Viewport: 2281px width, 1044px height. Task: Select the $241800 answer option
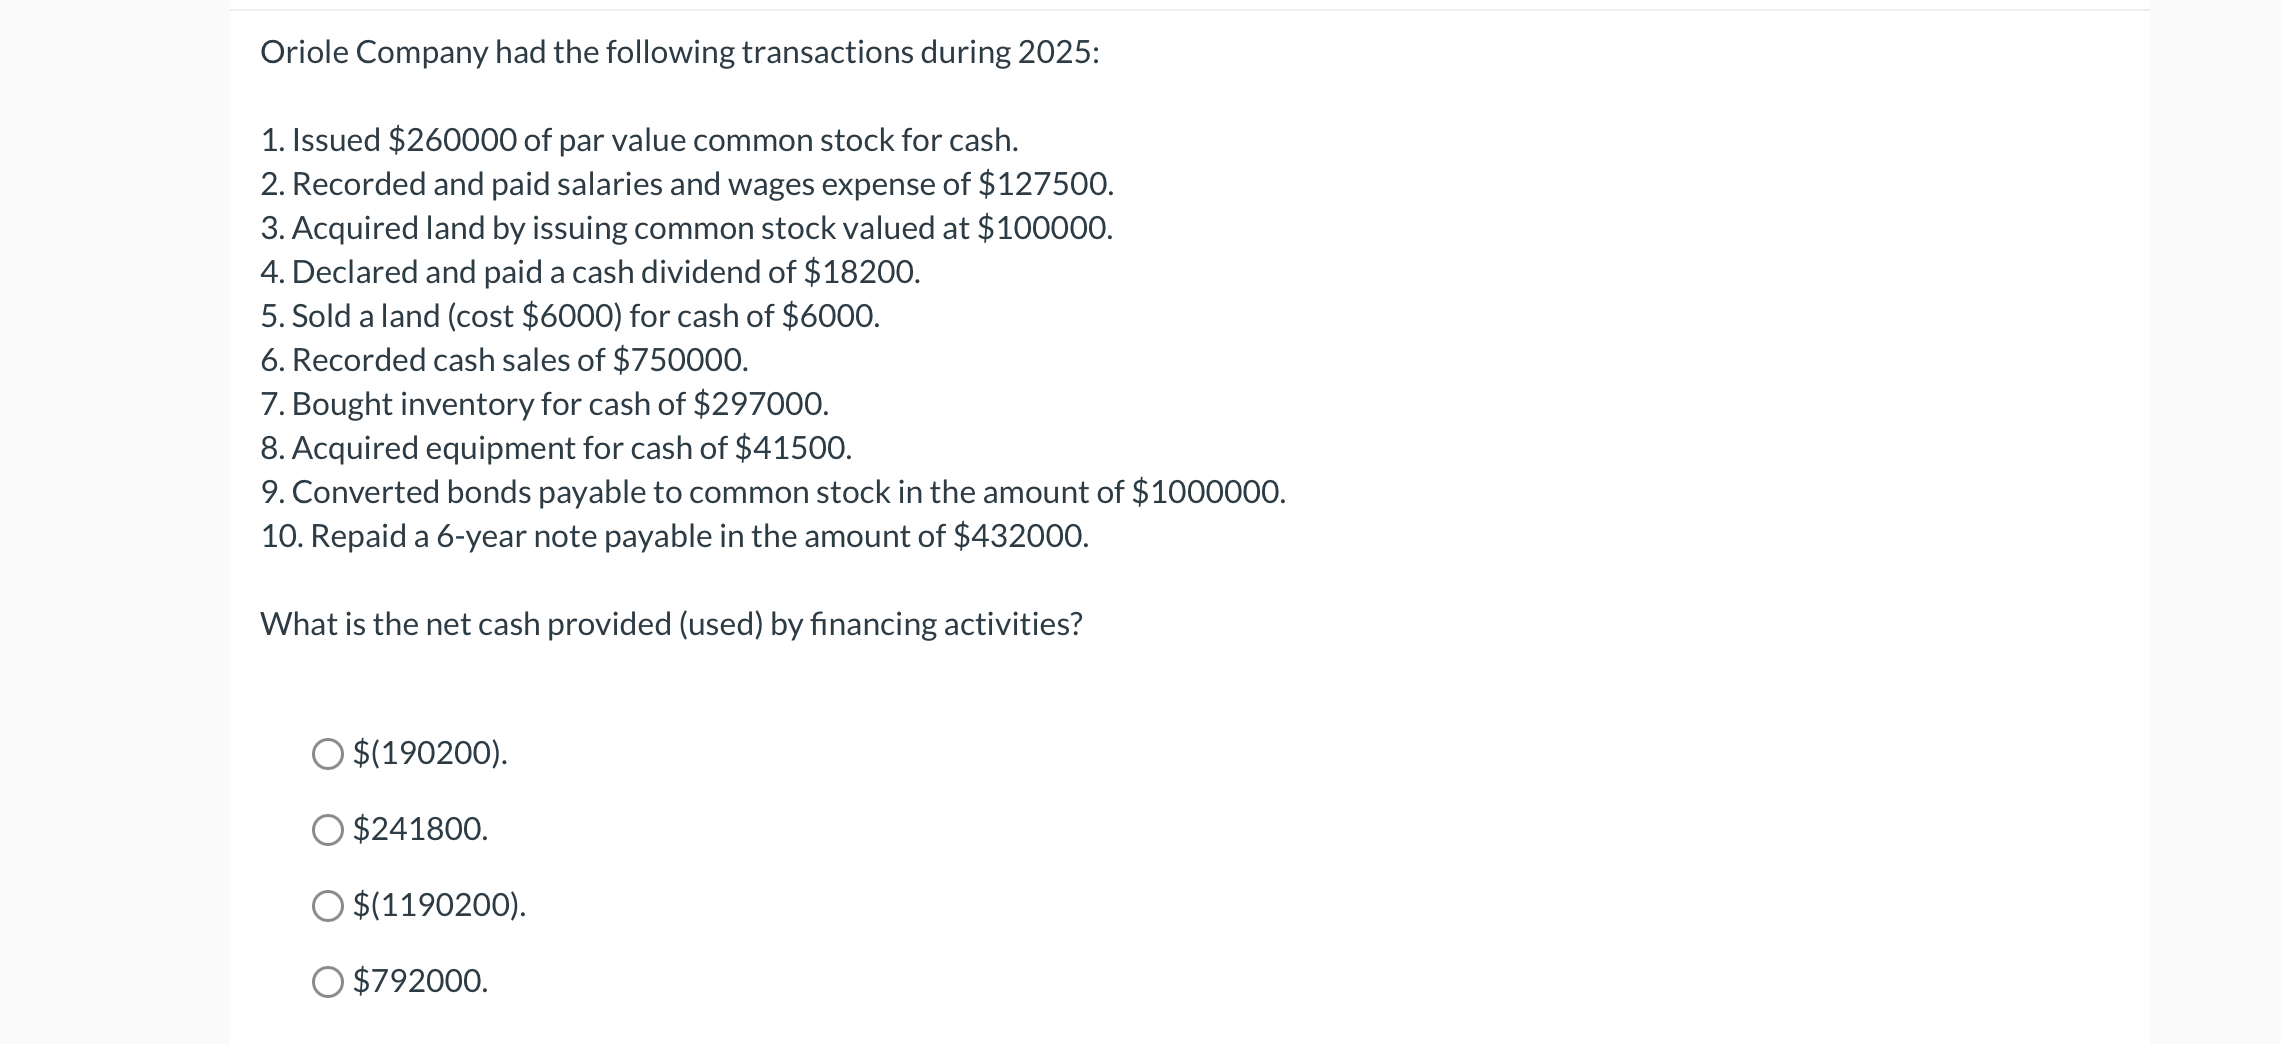coord(327,832)
